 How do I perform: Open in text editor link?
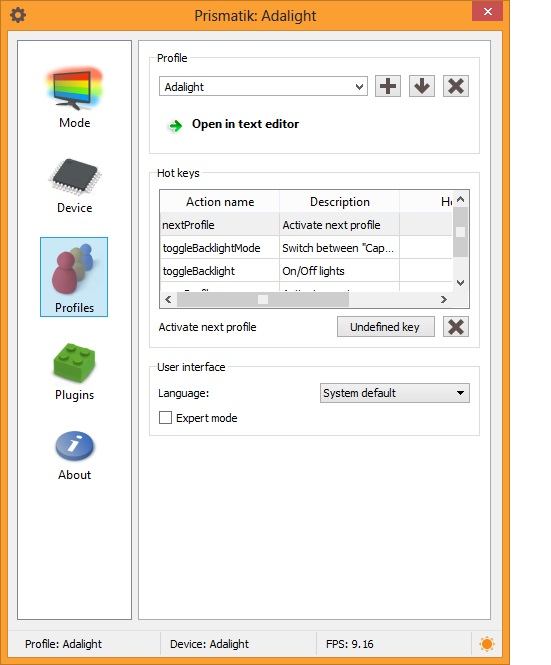tap(245, 124)
